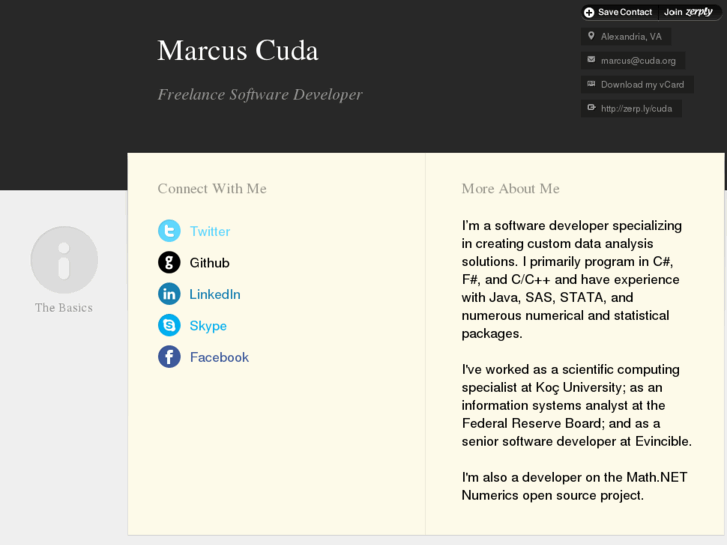Click the plus icon beside Save Contact

(x=589, y=12)
